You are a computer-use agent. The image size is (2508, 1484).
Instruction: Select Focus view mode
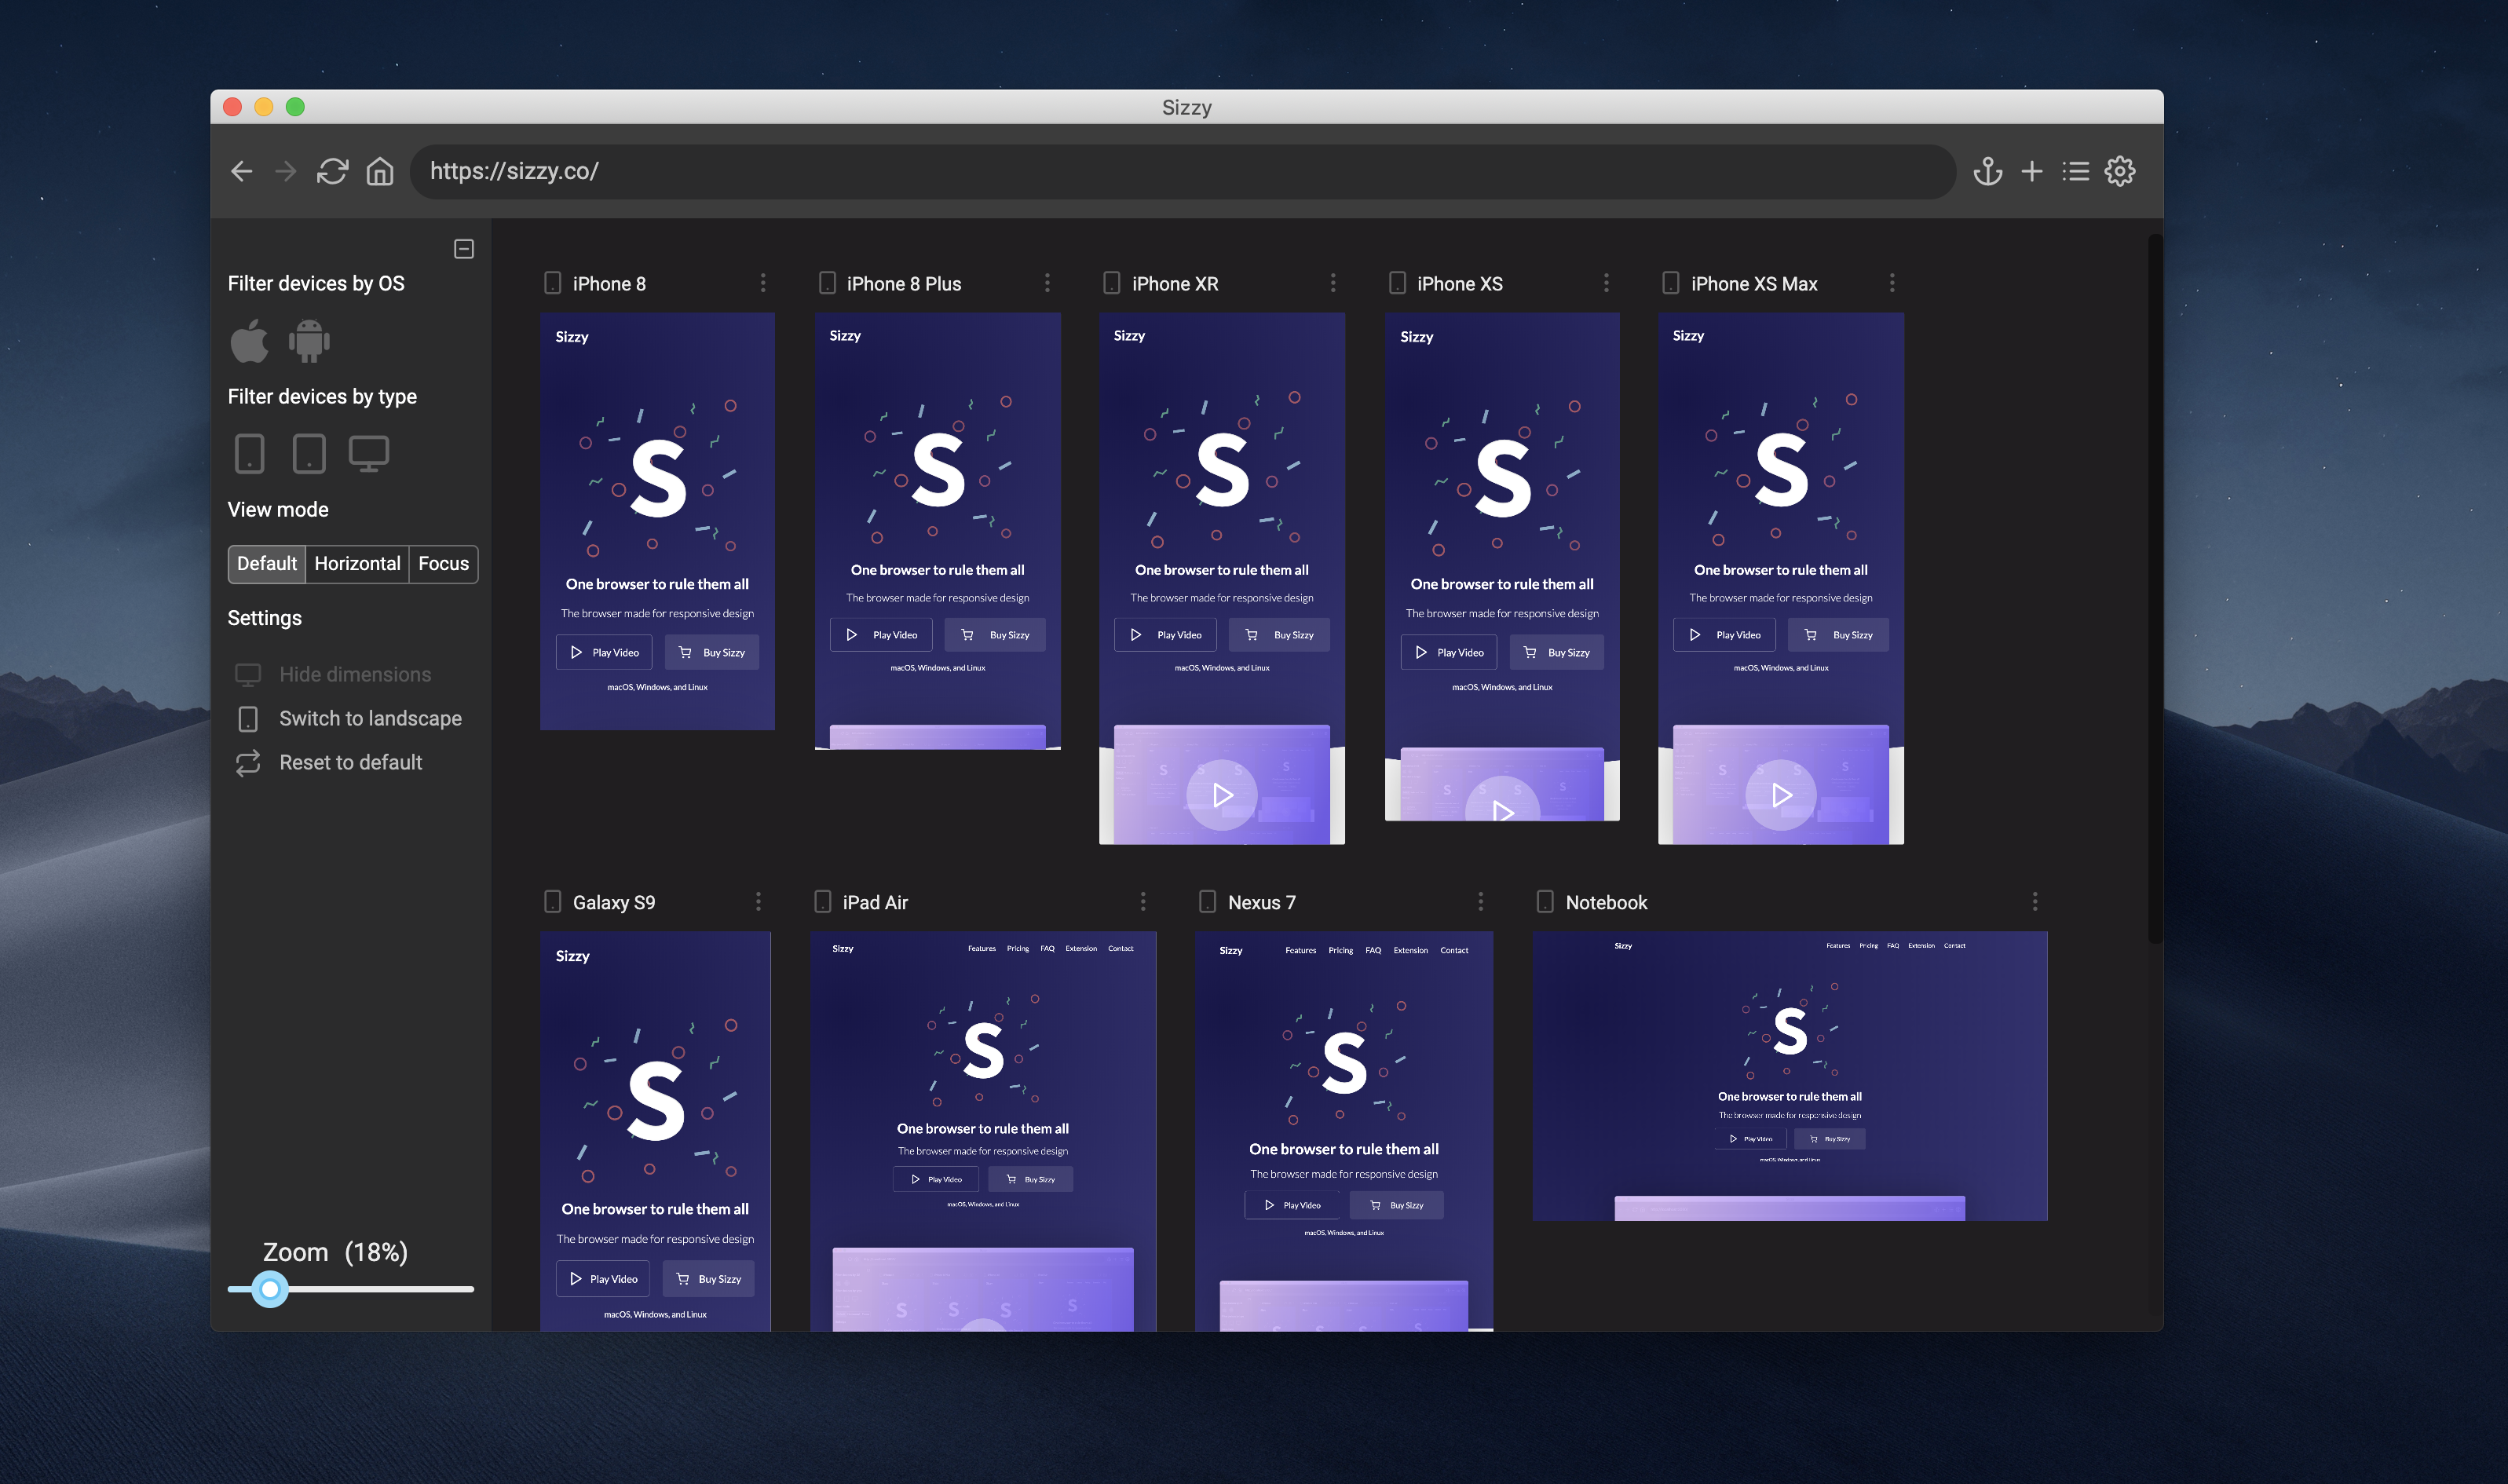click(x=443, y=564)
